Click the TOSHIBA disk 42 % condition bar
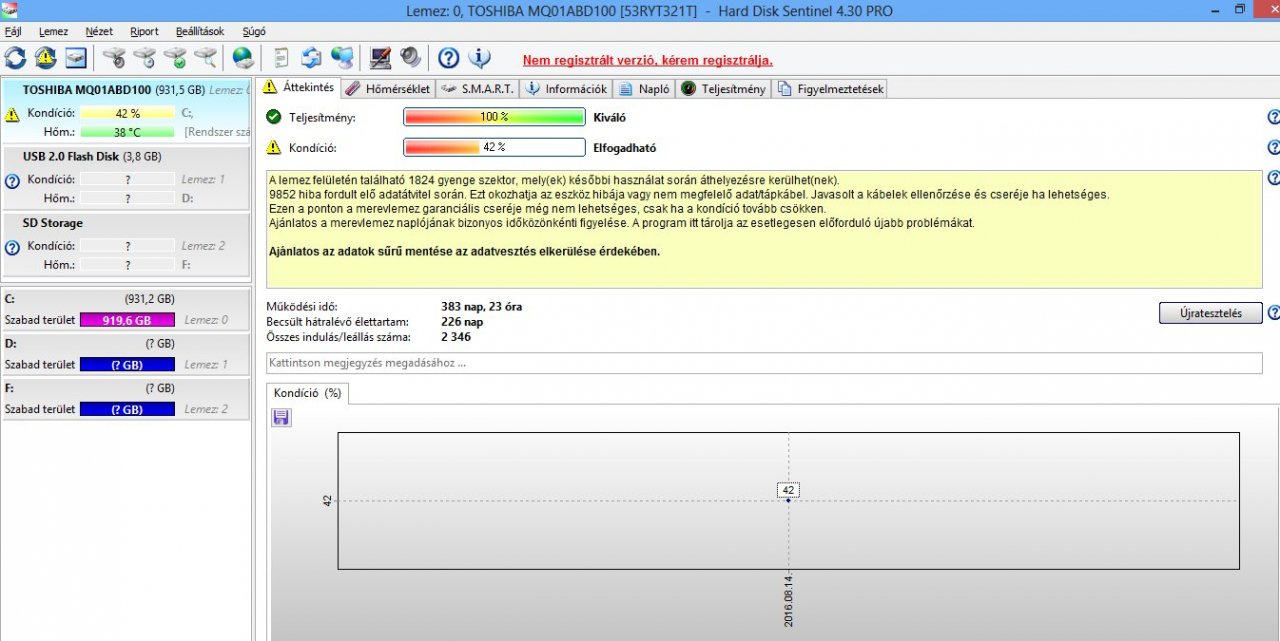 pyautogui.click(x=127, y=114)
